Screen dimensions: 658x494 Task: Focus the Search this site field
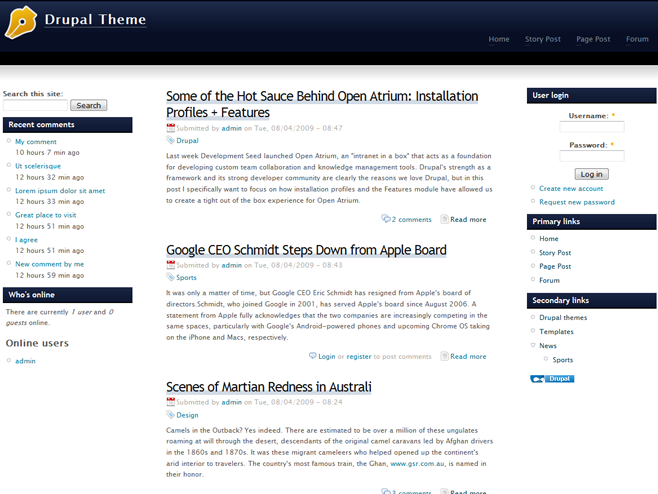coord(35,105)
